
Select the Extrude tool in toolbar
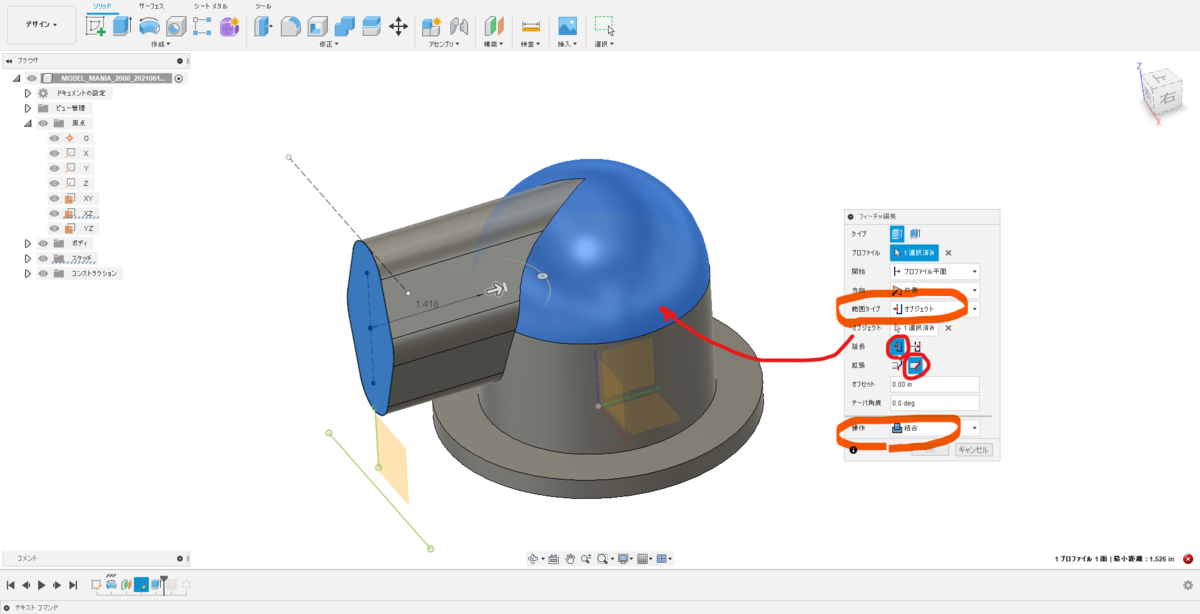coord(122,27)
